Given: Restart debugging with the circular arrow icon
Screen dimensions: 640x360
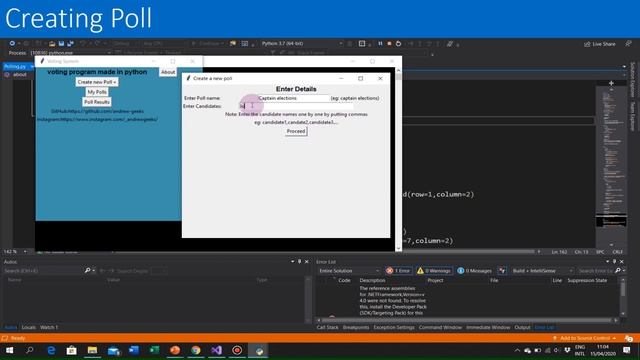Looking at the screenshot, I should pos(398,43).
